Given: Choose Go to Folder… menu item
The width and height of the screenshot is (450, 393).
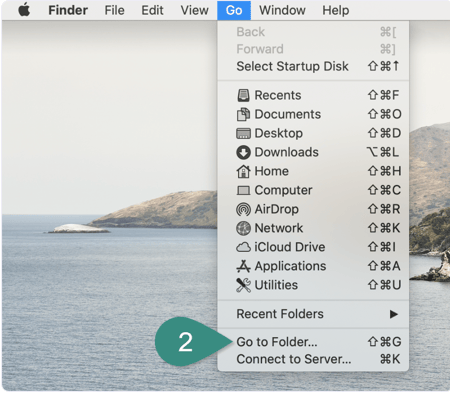Looking at the screenshot, I should pos(313,342).
